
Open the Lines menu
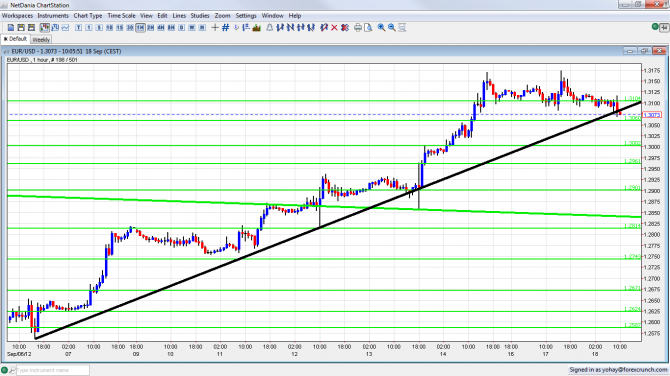tap(179, 15)
